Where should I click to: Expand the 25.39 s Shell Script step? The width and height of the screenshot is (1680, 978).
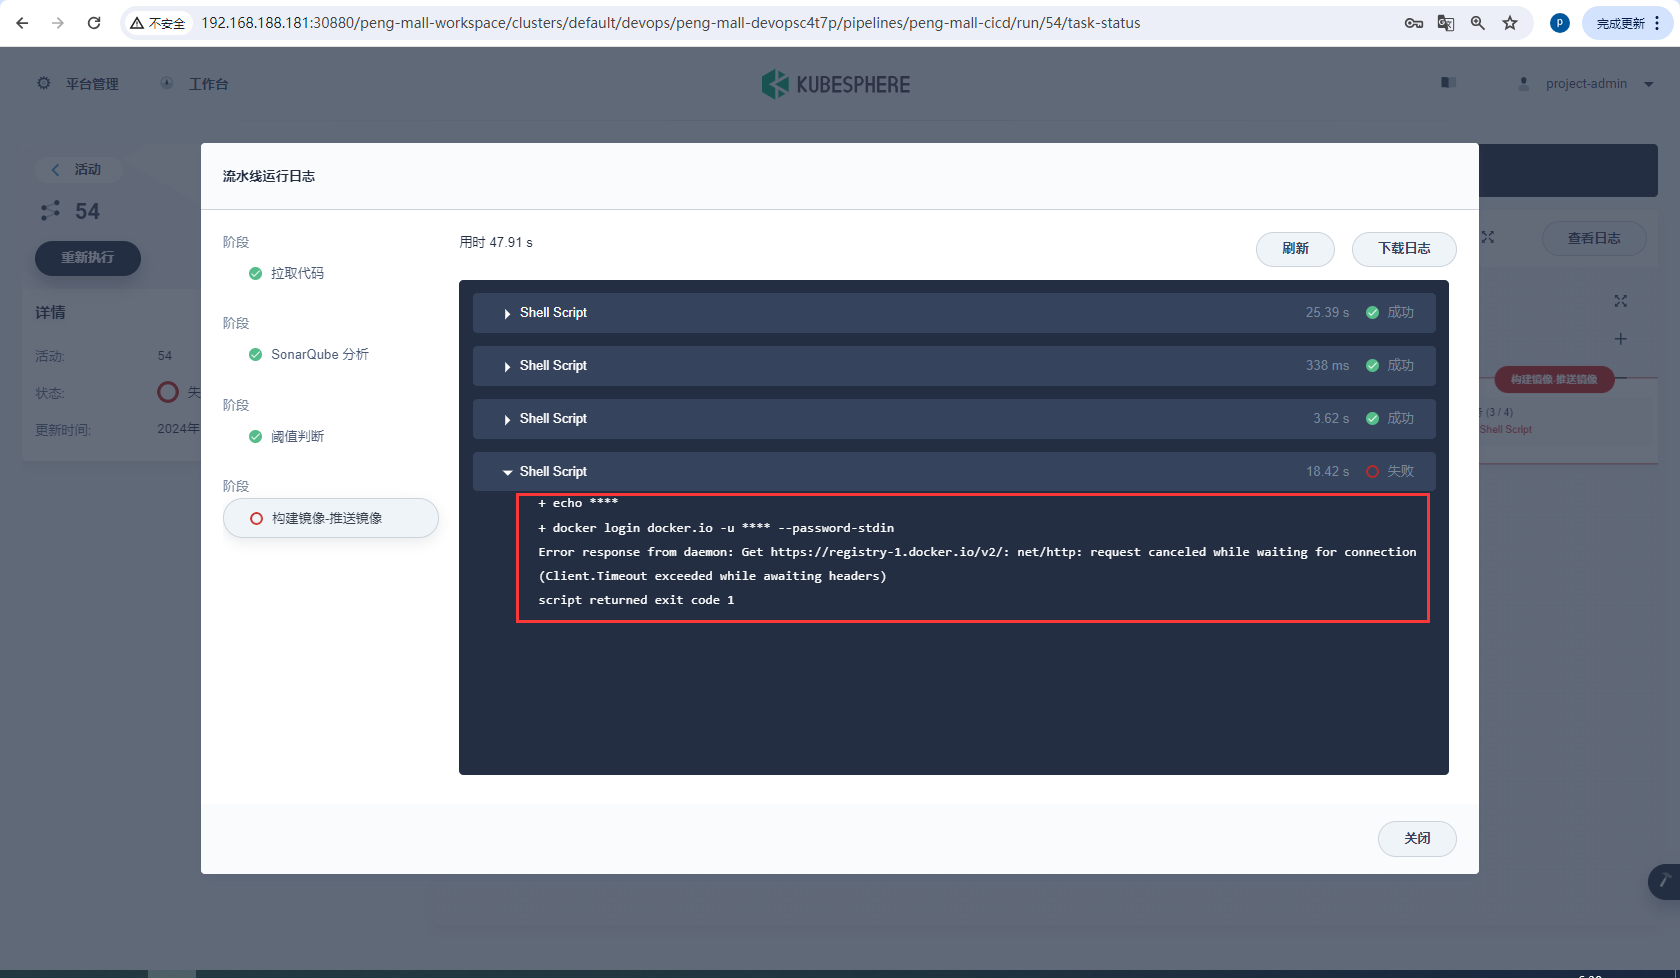[x=954, y=313]
